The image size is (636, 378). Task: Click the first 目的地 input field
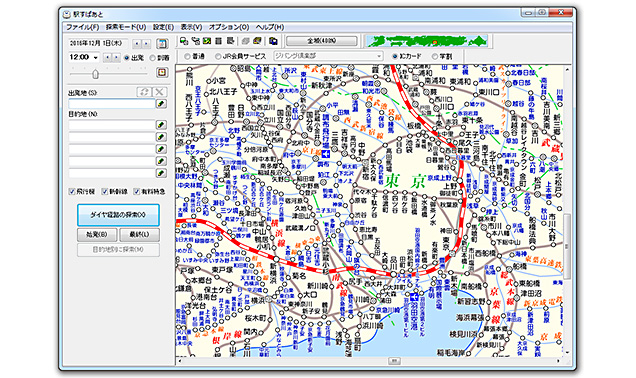[x=112, y=125]
